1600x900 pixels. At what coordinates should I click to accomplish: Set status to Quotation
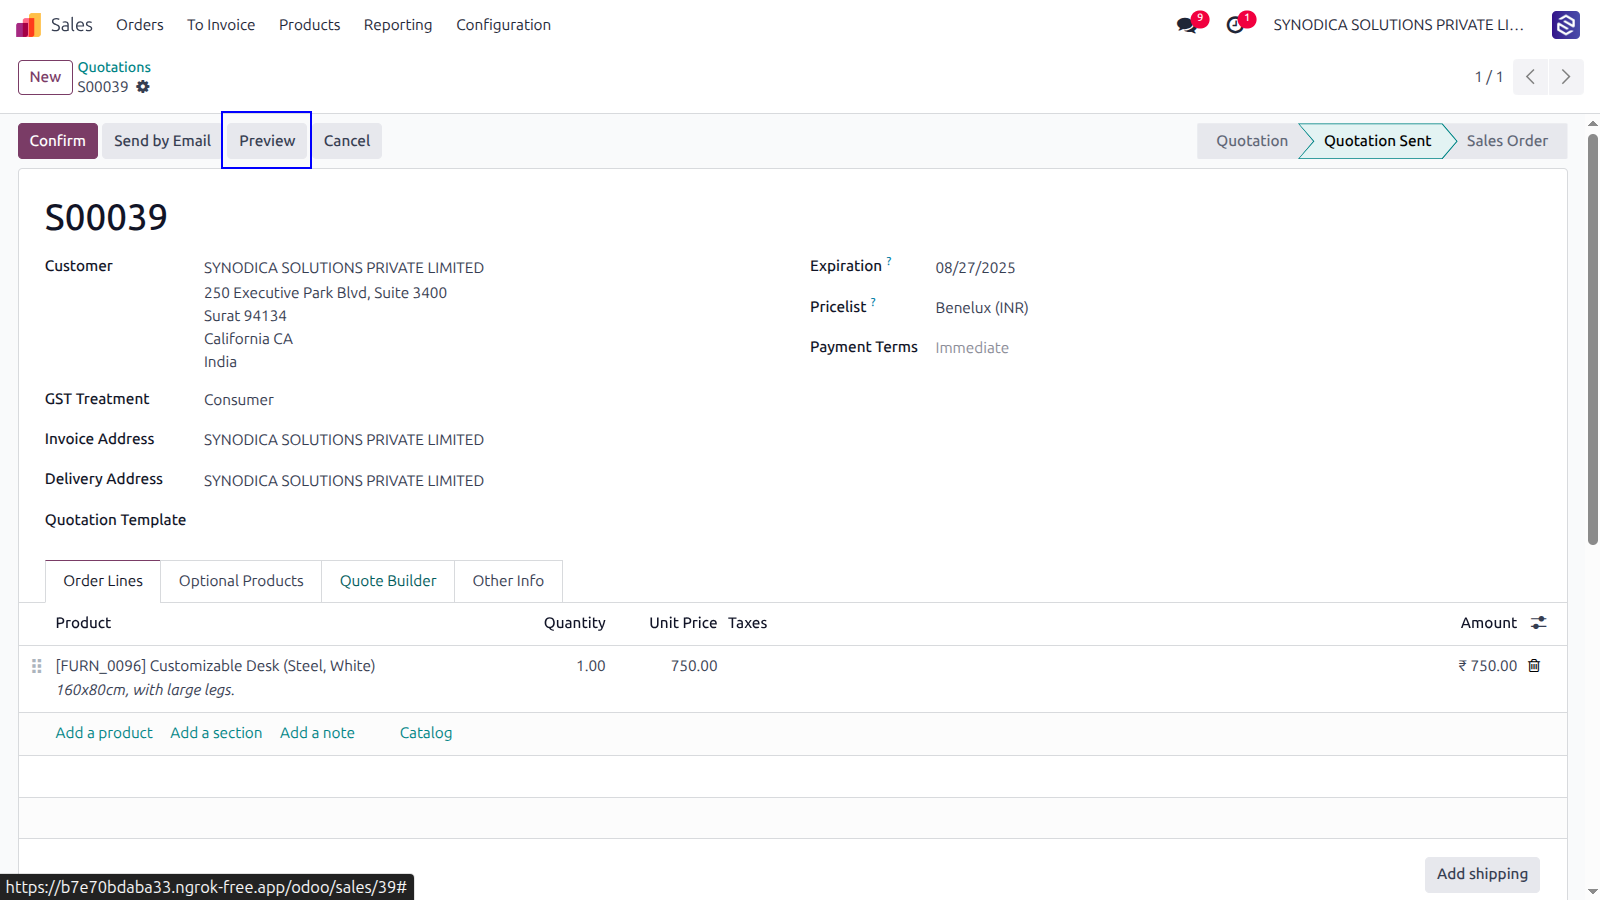click(x=1251, y=141)
